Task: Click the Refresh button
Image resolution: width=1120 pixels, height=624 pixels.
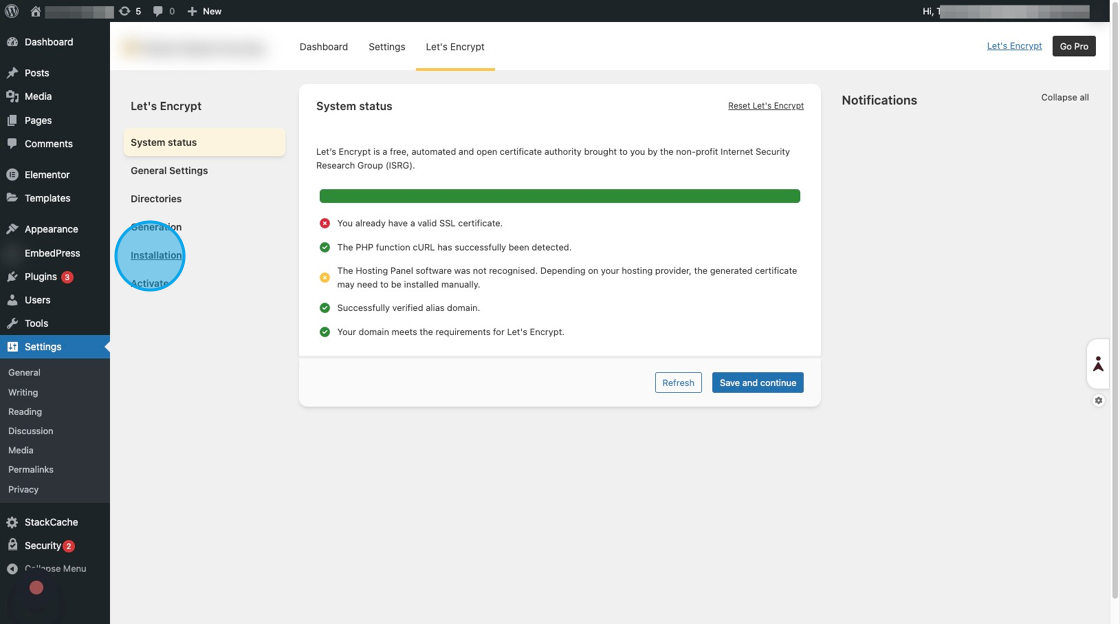Action: (x=678, y=383)
